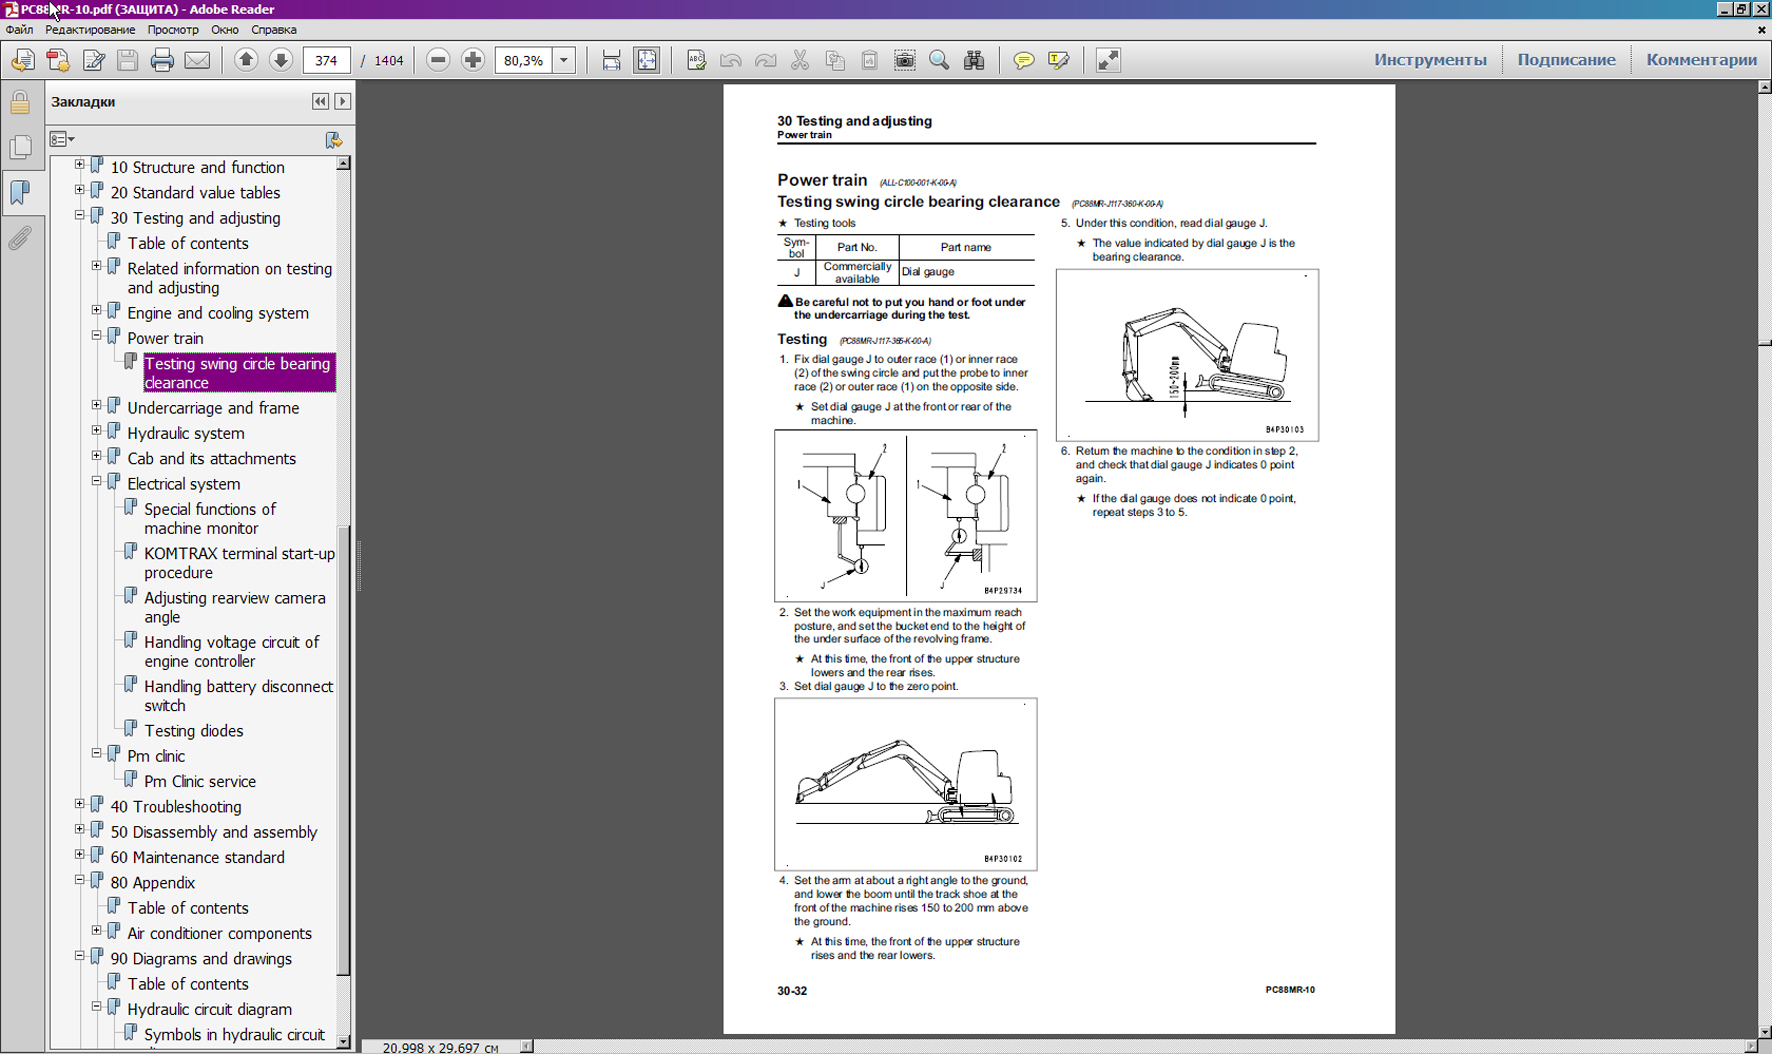Click the Print file icon
Image resolution: width=1772 pixels, height=1054 pixels.
[162, 61]
